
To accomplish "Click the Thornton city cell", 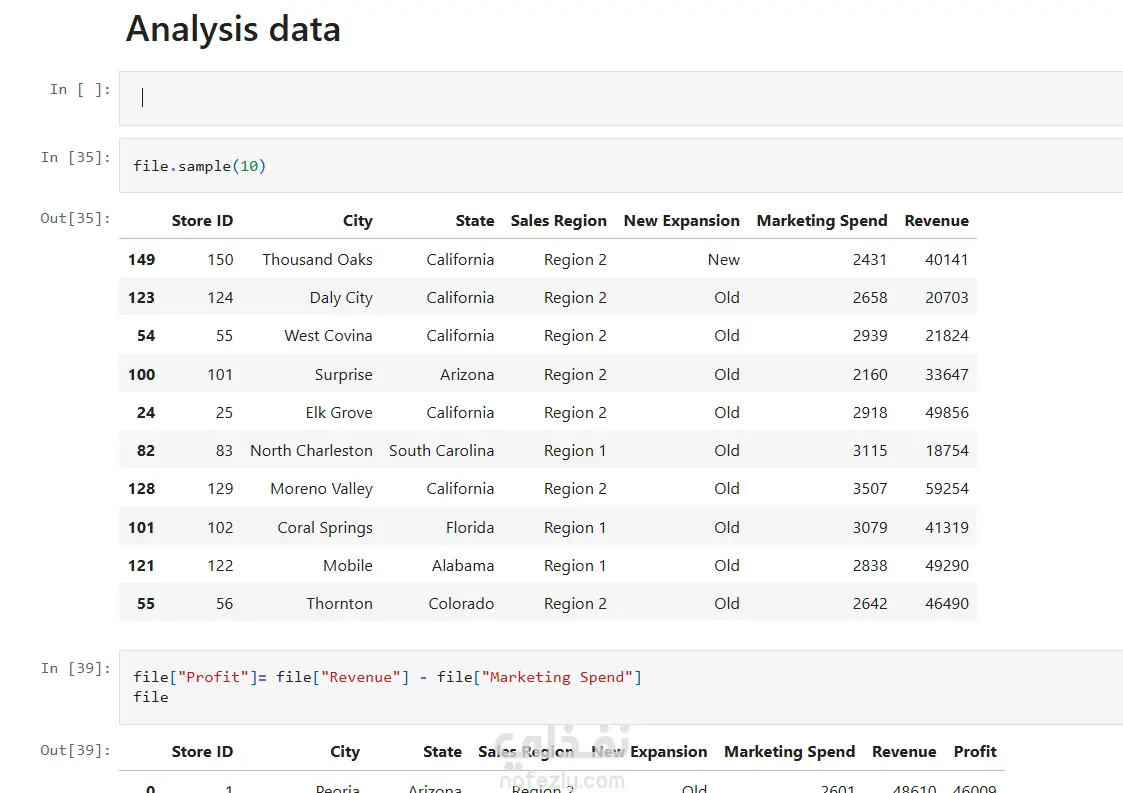I will click(x=339, y=603).
